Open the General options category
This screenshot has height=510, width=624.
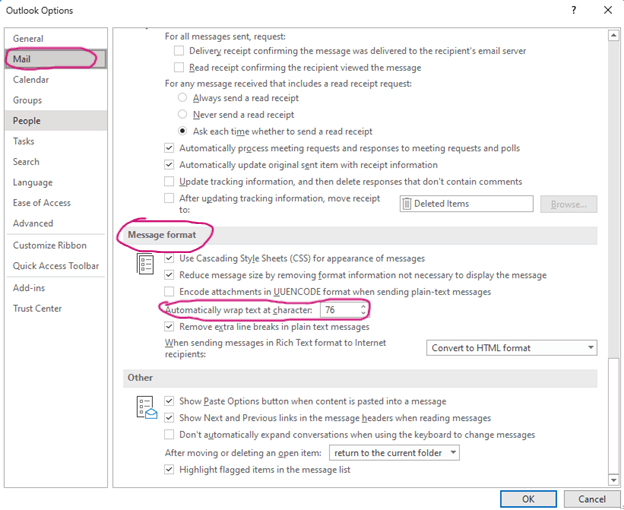pos(56,39)
